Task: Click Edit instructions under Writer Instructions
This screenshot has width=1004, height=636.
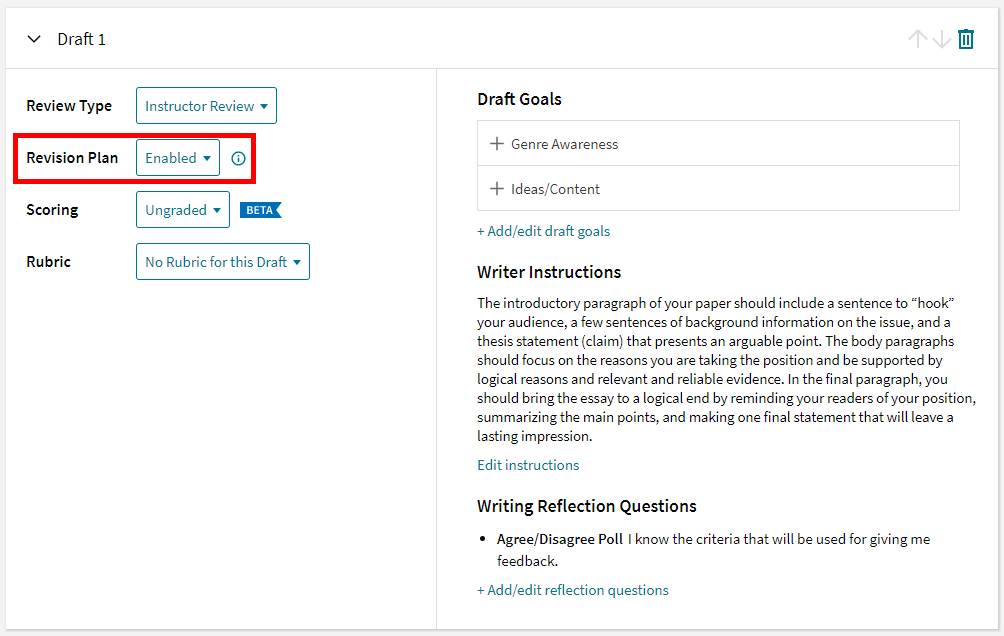Action: [528, 464]
